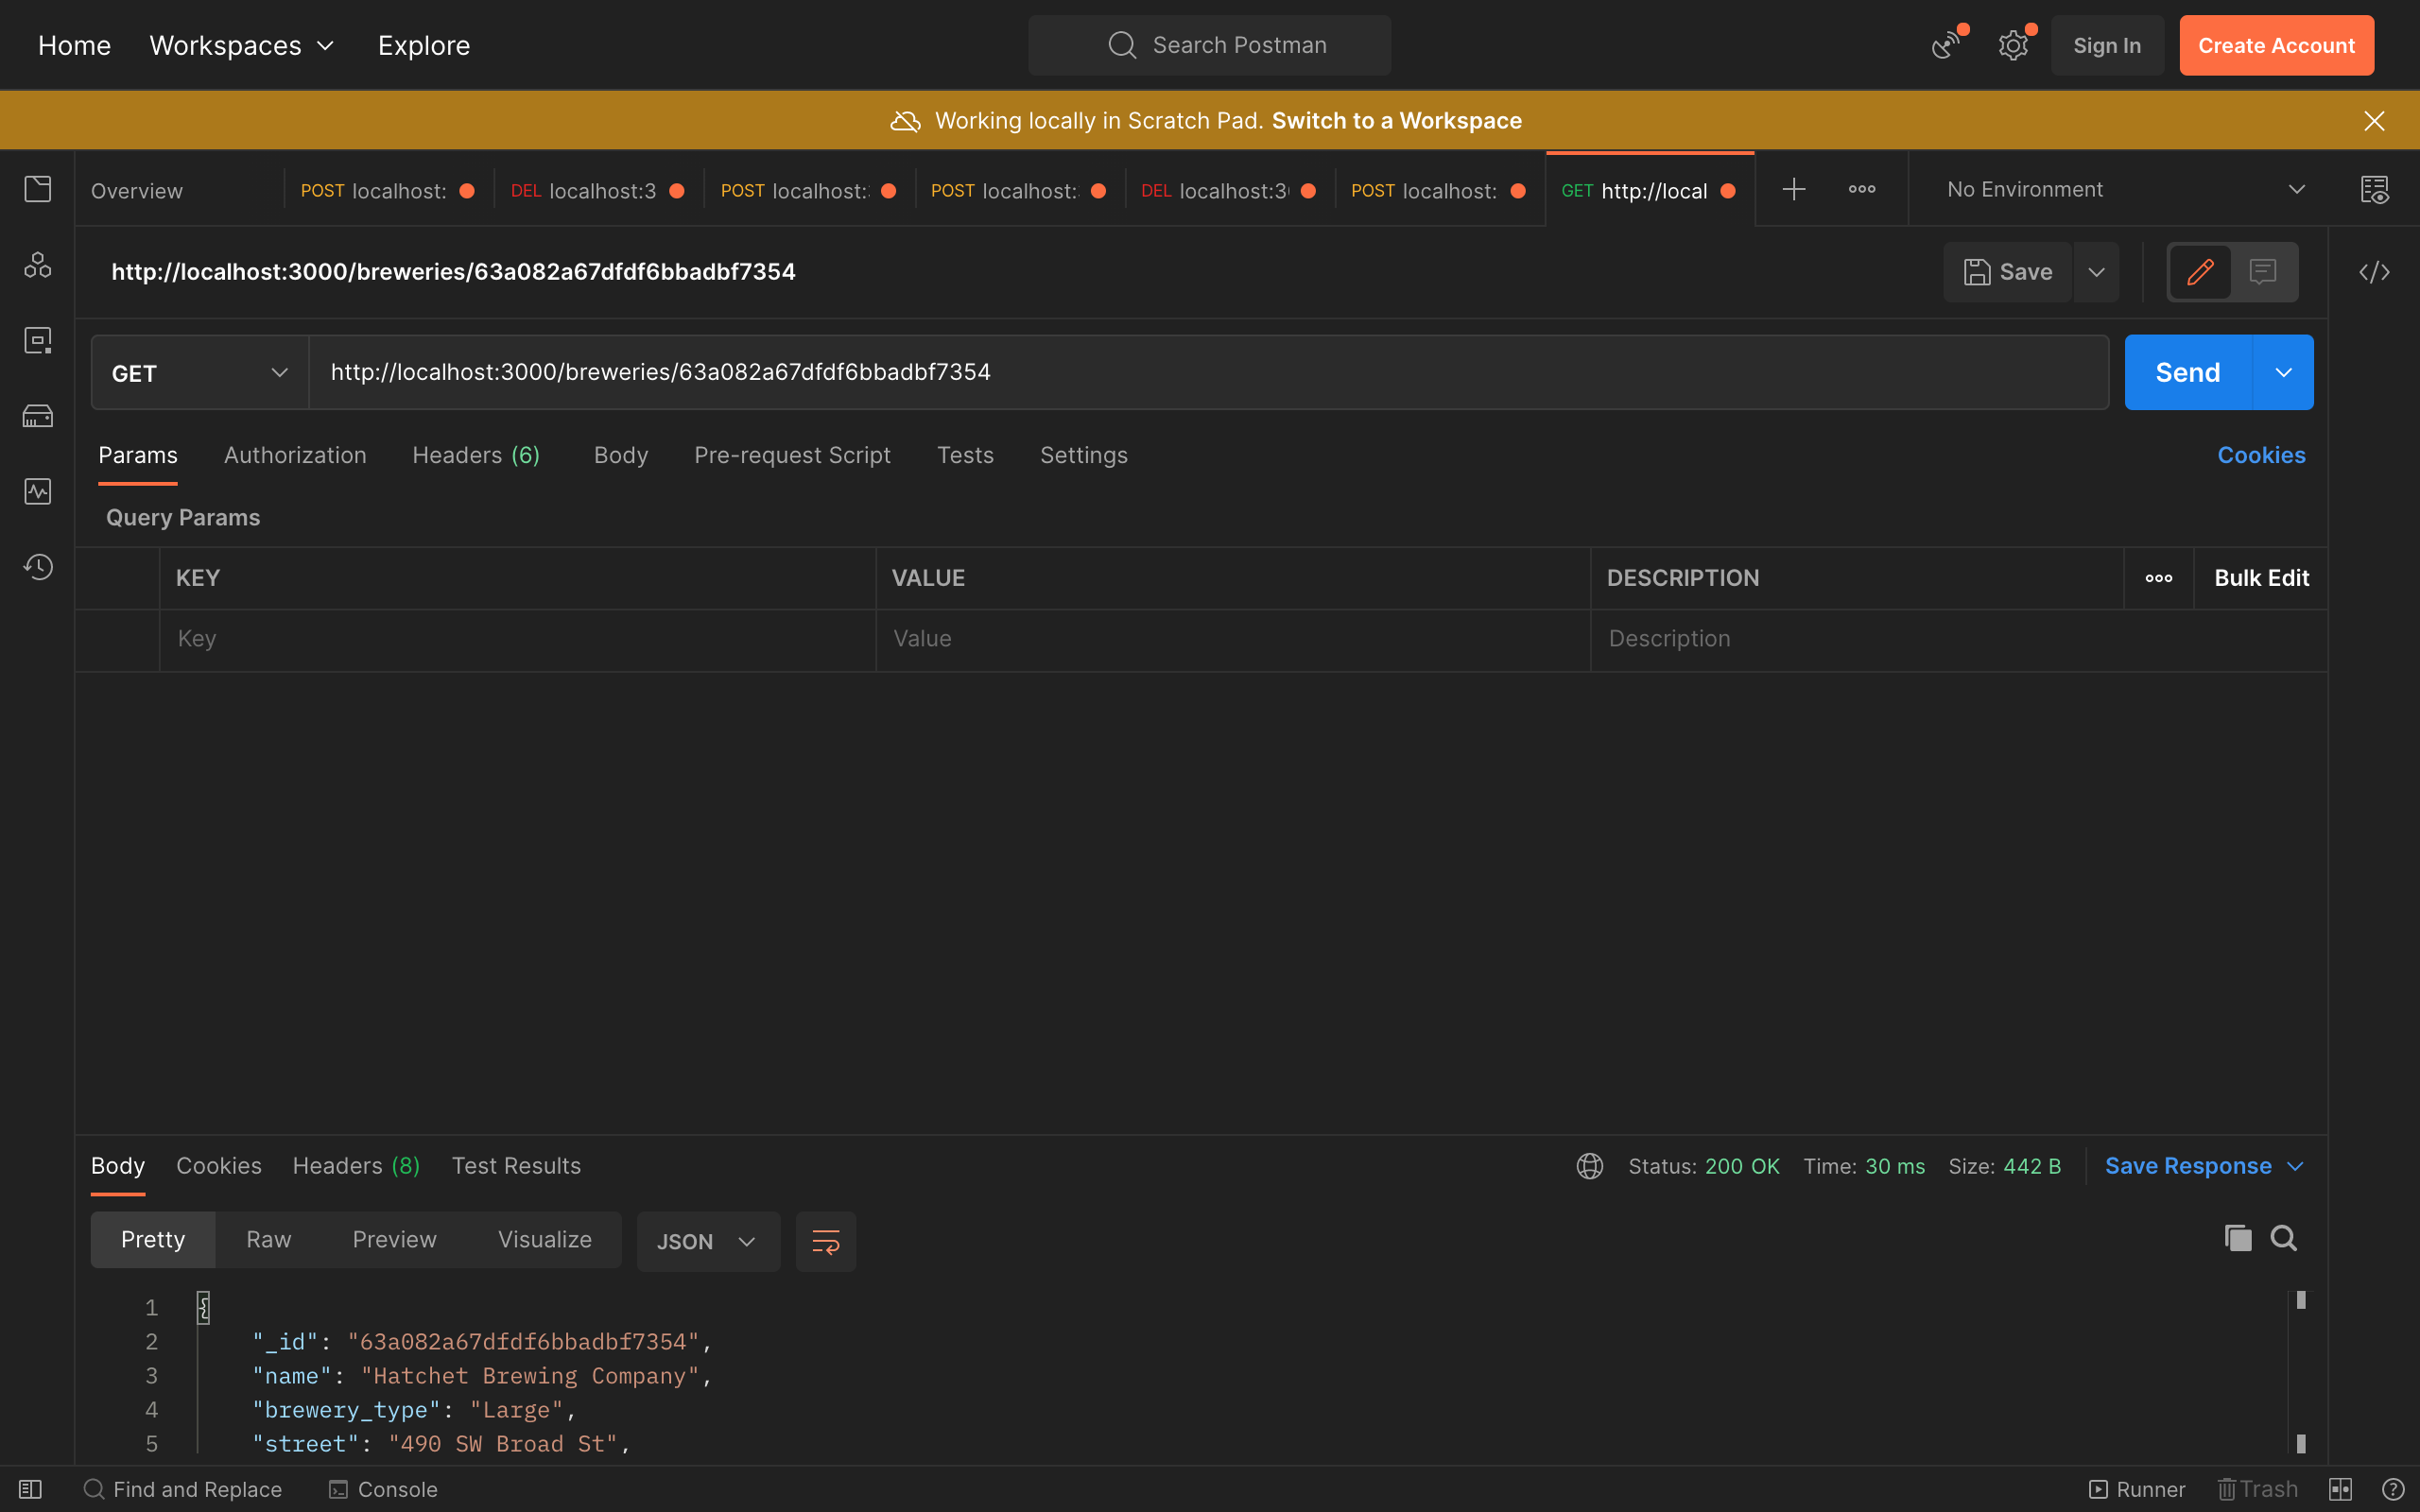Click into the request URL field

1200,373
